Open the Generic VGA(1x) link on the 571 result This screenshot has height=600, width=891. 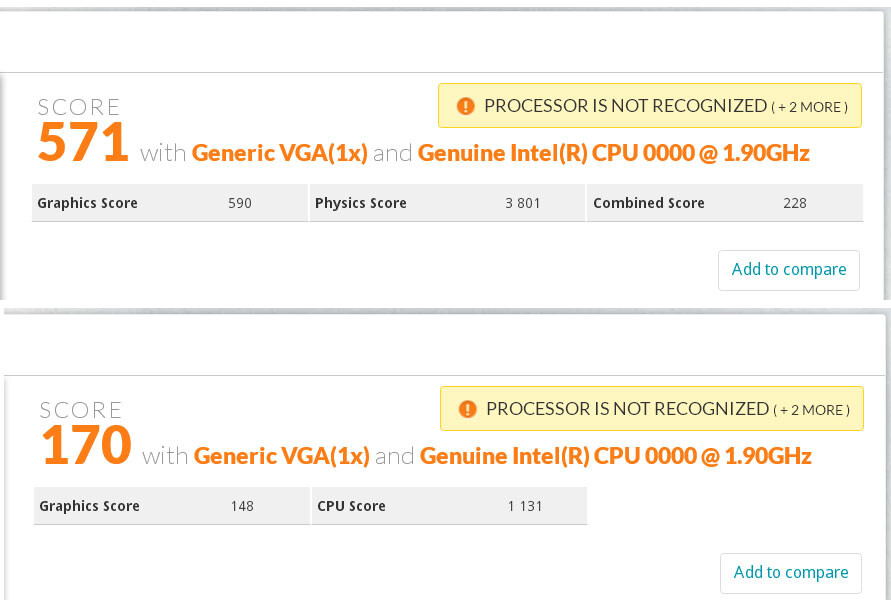[281, 152]
